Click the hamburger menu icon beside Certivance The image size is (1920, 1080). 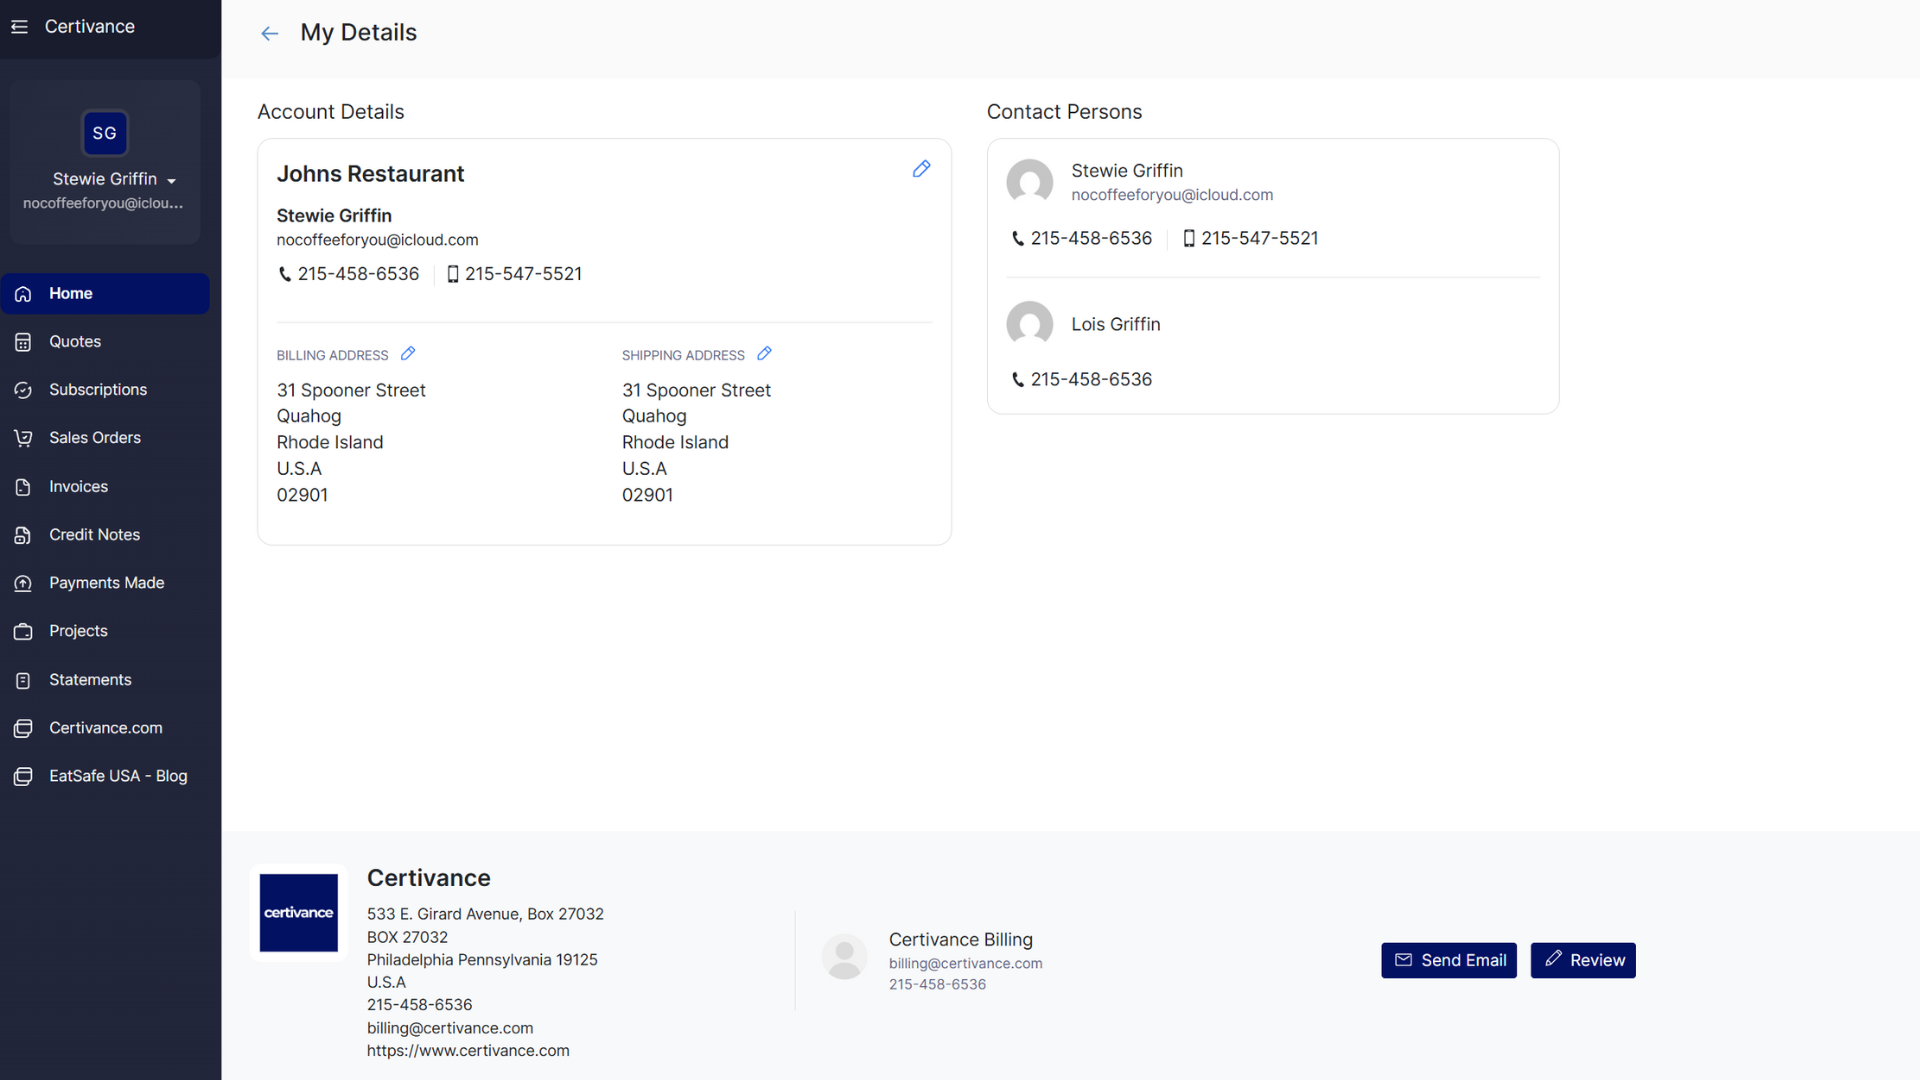(x=19, y=27)
